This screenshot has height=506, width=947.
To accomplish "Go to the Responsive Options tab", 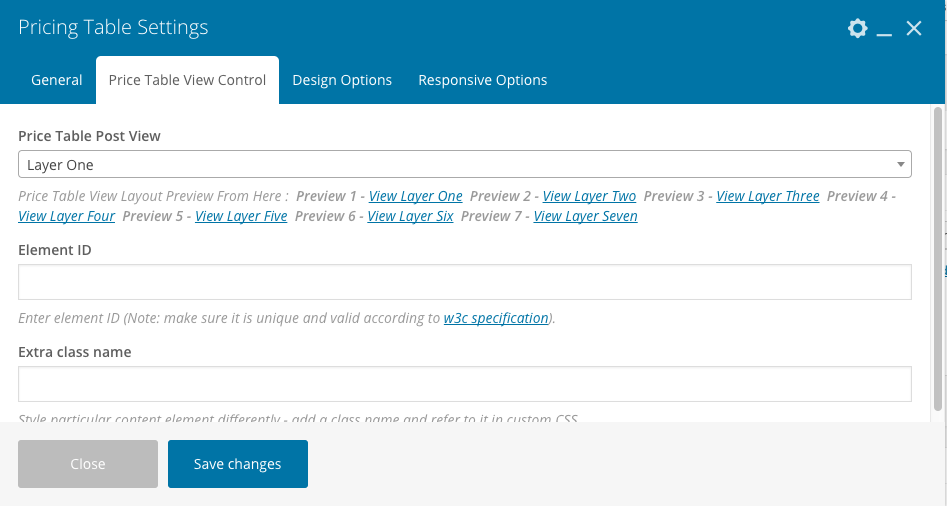I will tap(482, 80).
